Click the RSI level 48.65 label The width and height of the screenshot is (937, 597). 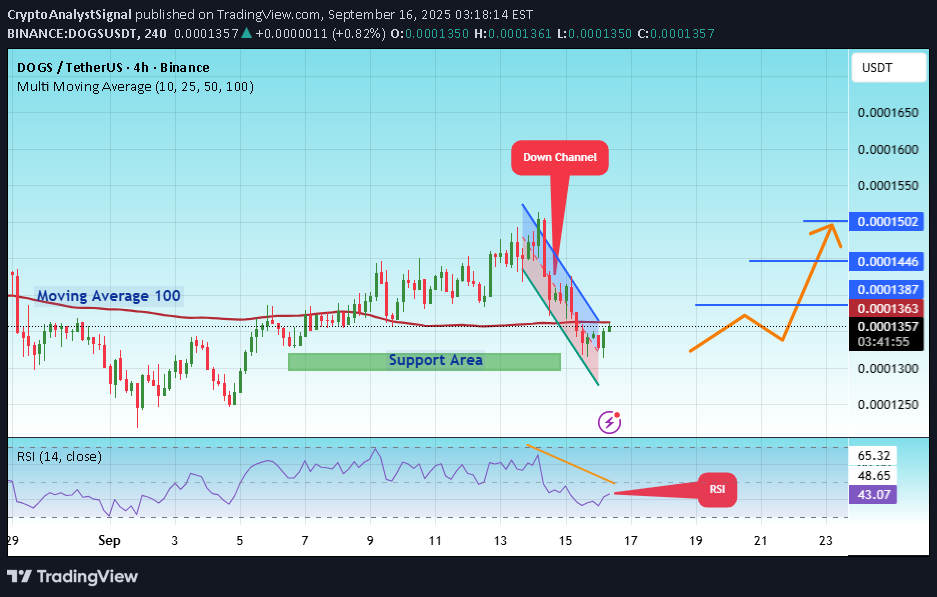coord(874,476)
